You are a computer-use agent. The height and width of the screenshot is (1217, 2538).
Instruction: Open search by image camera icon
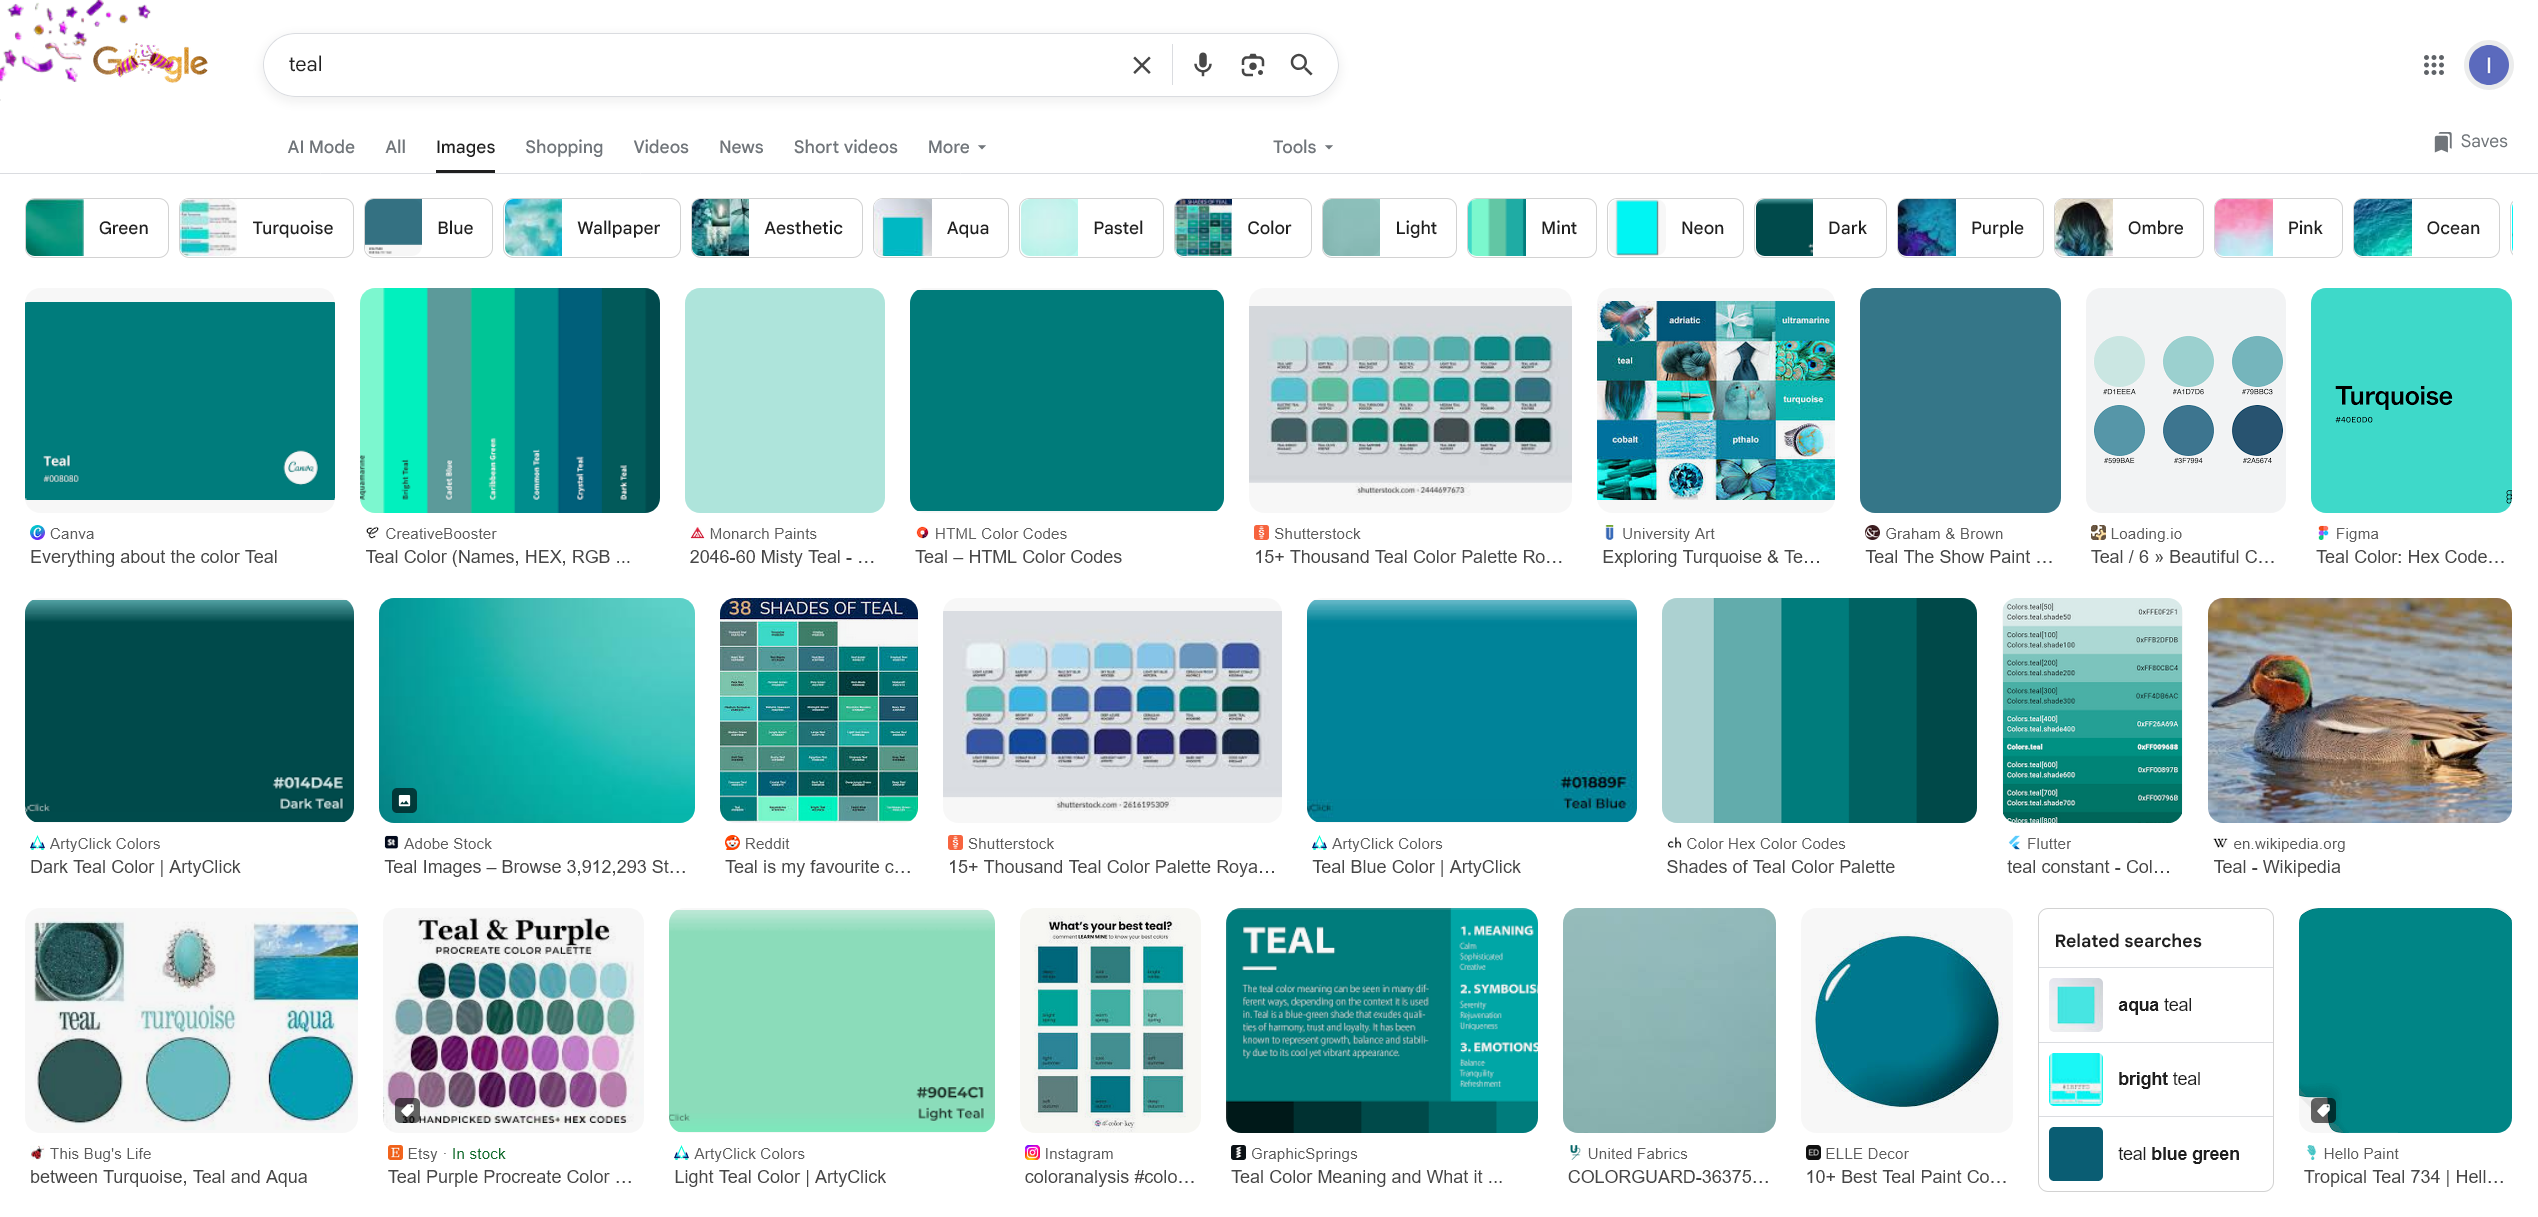pyautogui.click(x=1252, y=65)
